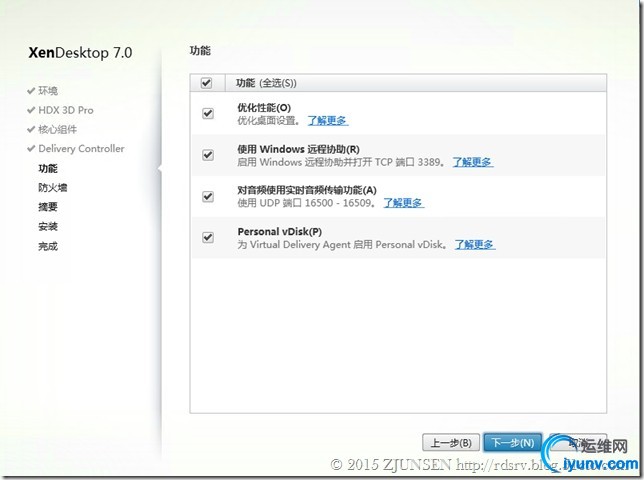Click the 使用 UDP 端口 16500 - 16509 description

(x=307, y=203)
